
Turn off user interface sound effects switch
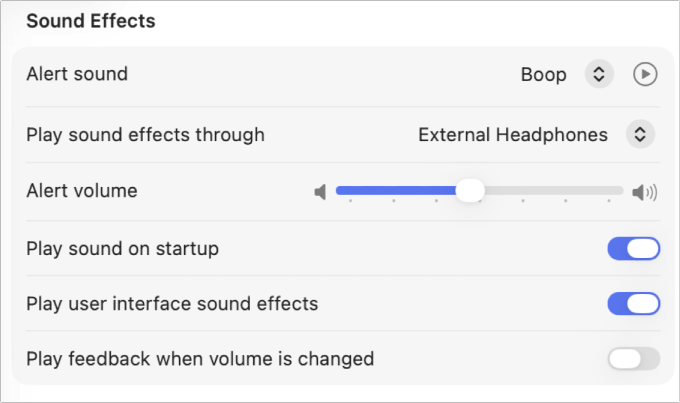pos(634,303)
